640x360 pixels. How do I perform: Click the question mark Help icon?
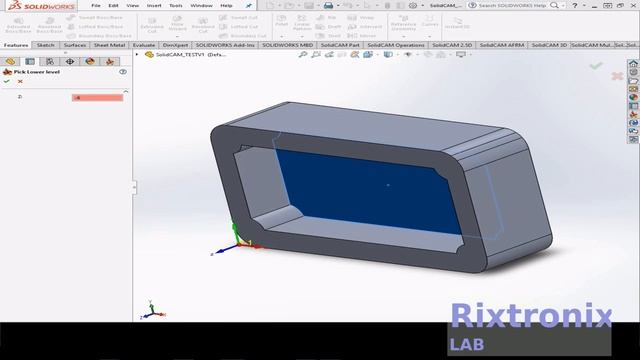(x=575, y=5)
